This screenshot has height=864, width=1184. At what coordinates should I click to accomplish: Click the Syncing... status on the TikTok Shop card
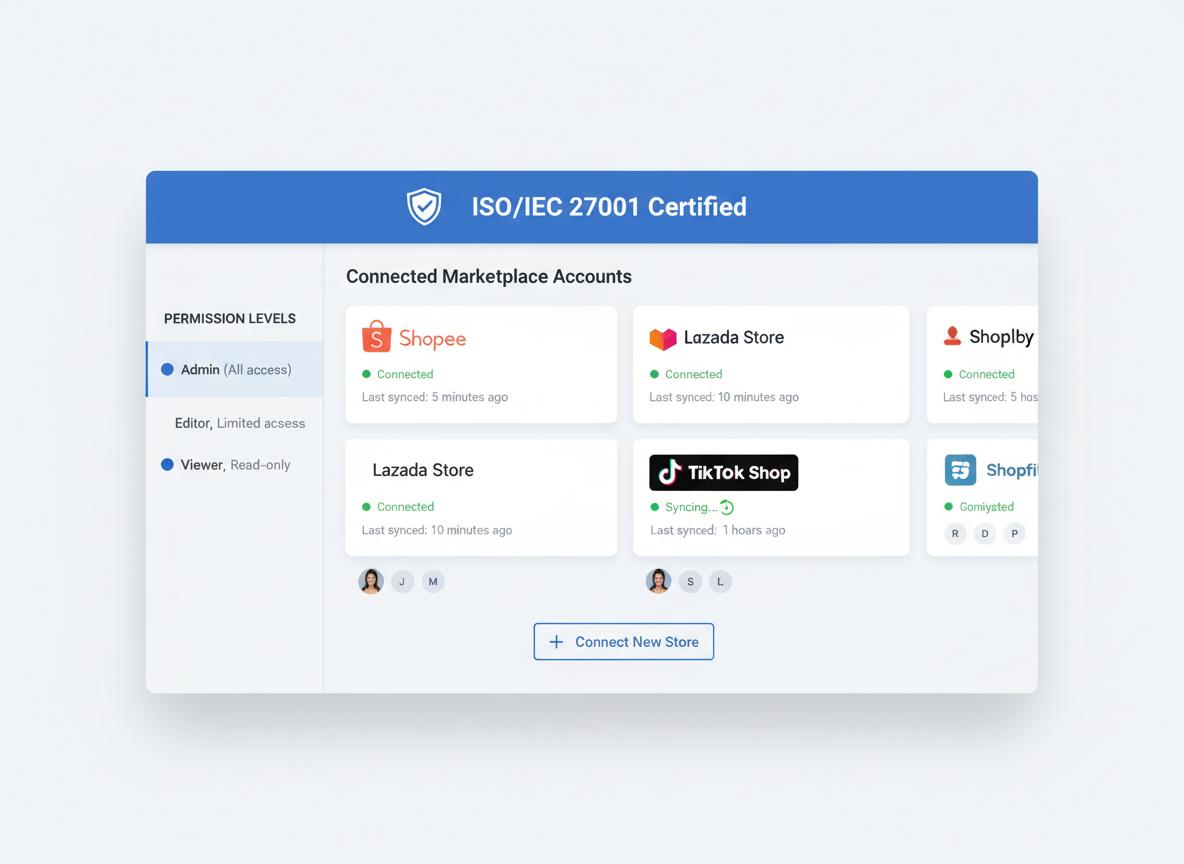pyautogui.click(x=686, y=507)
